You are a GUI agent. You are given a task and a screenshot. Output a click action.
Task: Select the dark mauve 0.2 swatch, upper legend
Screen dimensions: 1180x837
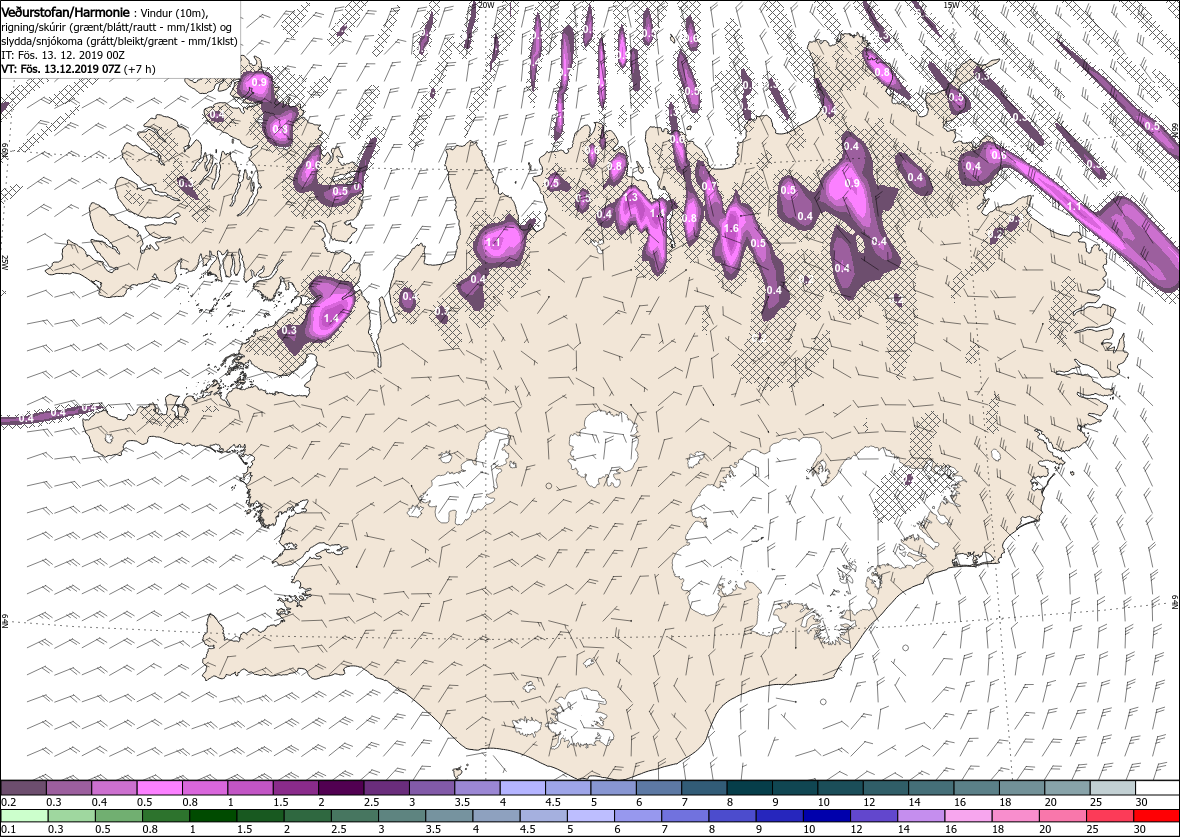coord(23,787)
